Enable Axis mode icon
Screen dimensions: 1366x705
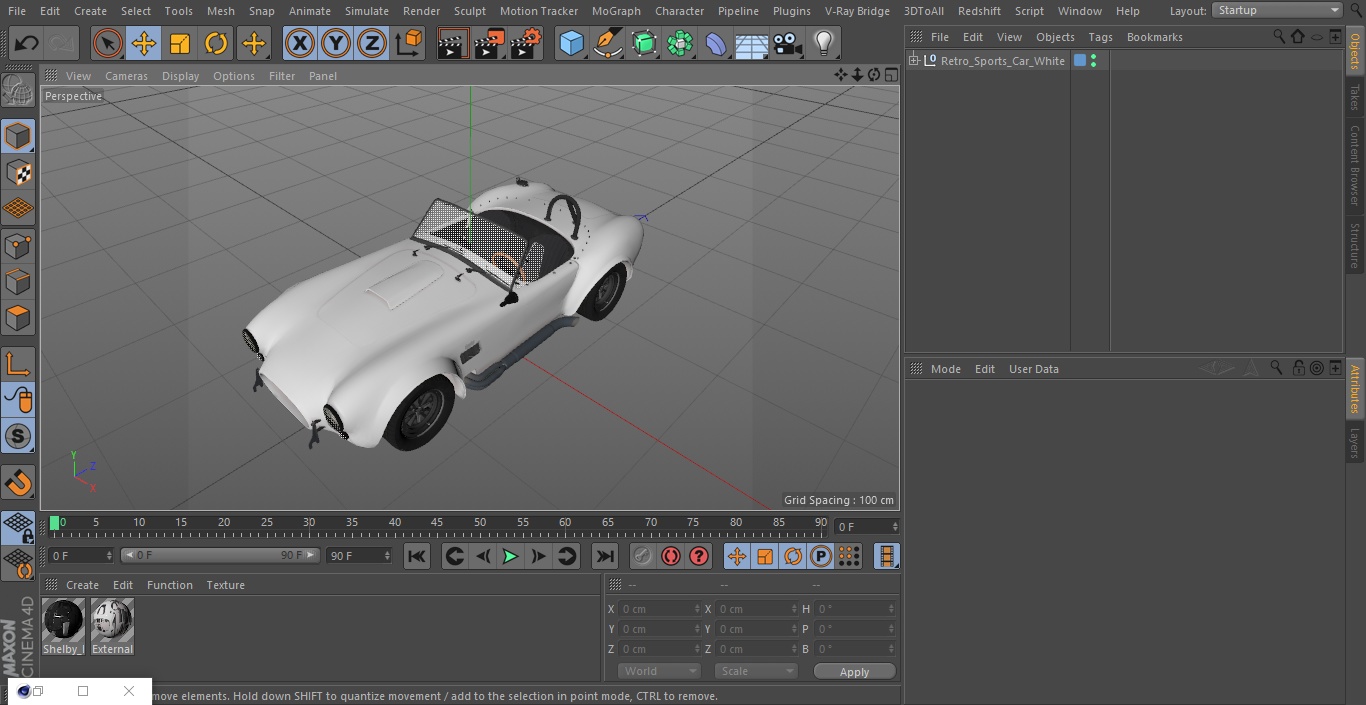[x=18, y=364]
